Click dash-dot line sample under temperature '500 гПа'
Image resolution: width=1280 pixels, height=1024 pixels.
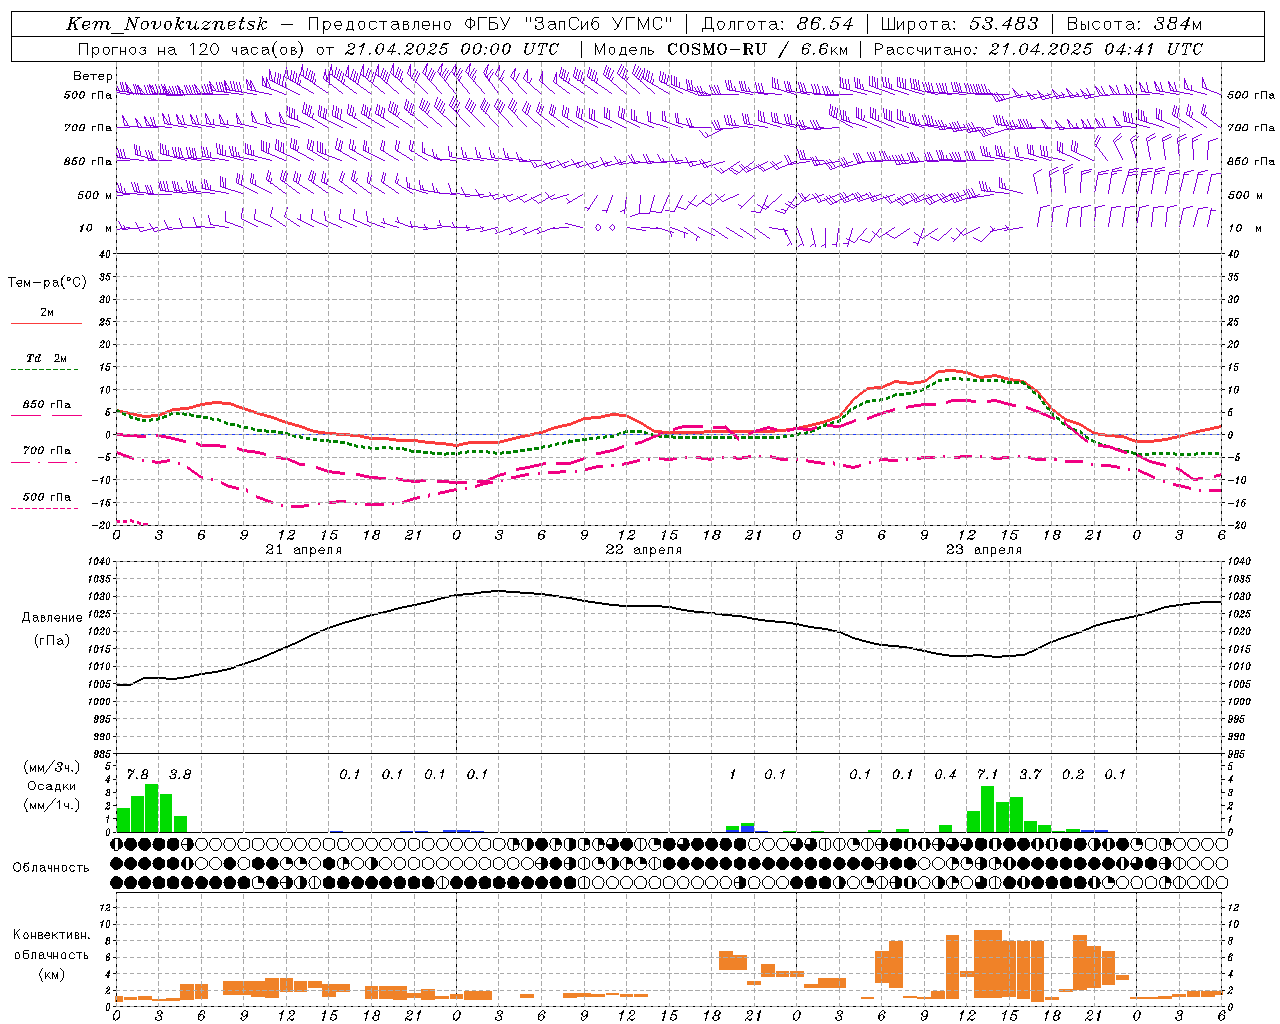pos(44,509)
